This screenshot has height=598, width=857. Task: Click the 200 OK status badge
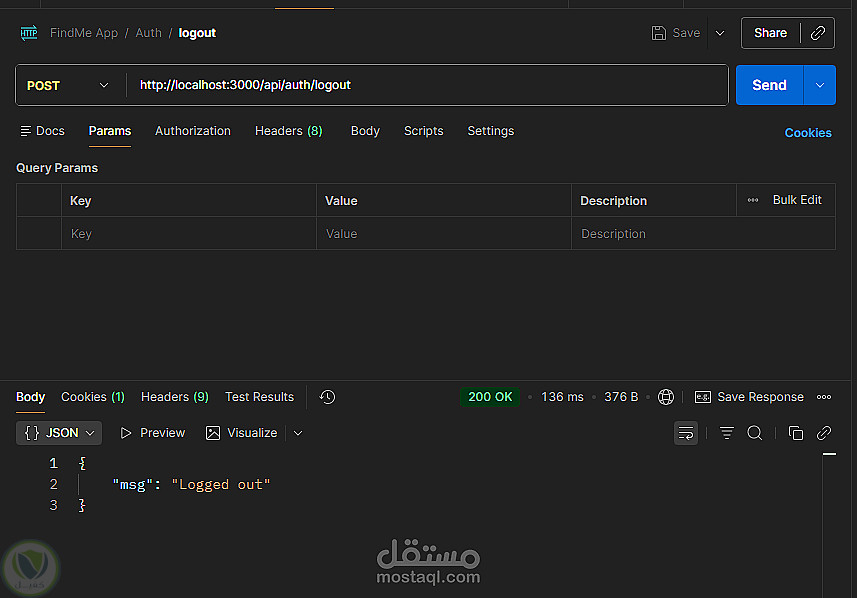point(490,397)
